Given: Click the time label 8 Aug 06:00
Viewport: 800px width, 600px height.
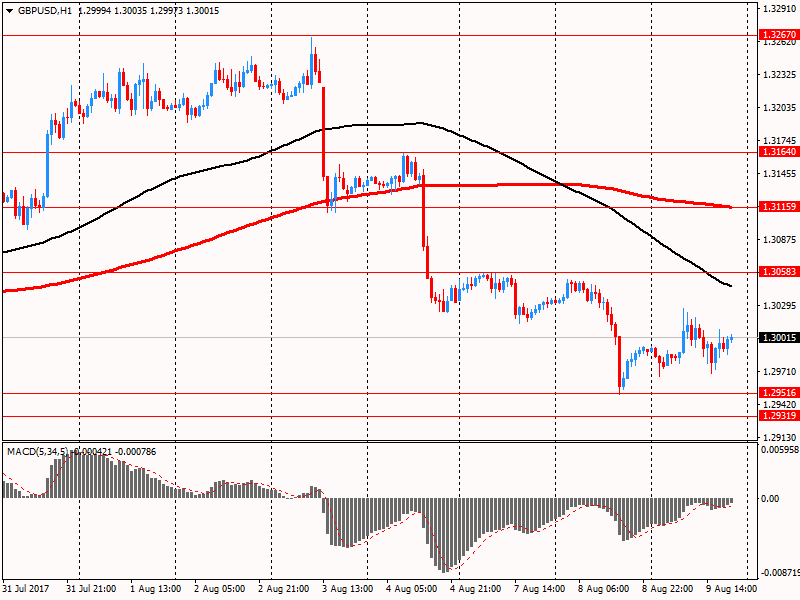Looking at the screenshot, I should (603, 589).
